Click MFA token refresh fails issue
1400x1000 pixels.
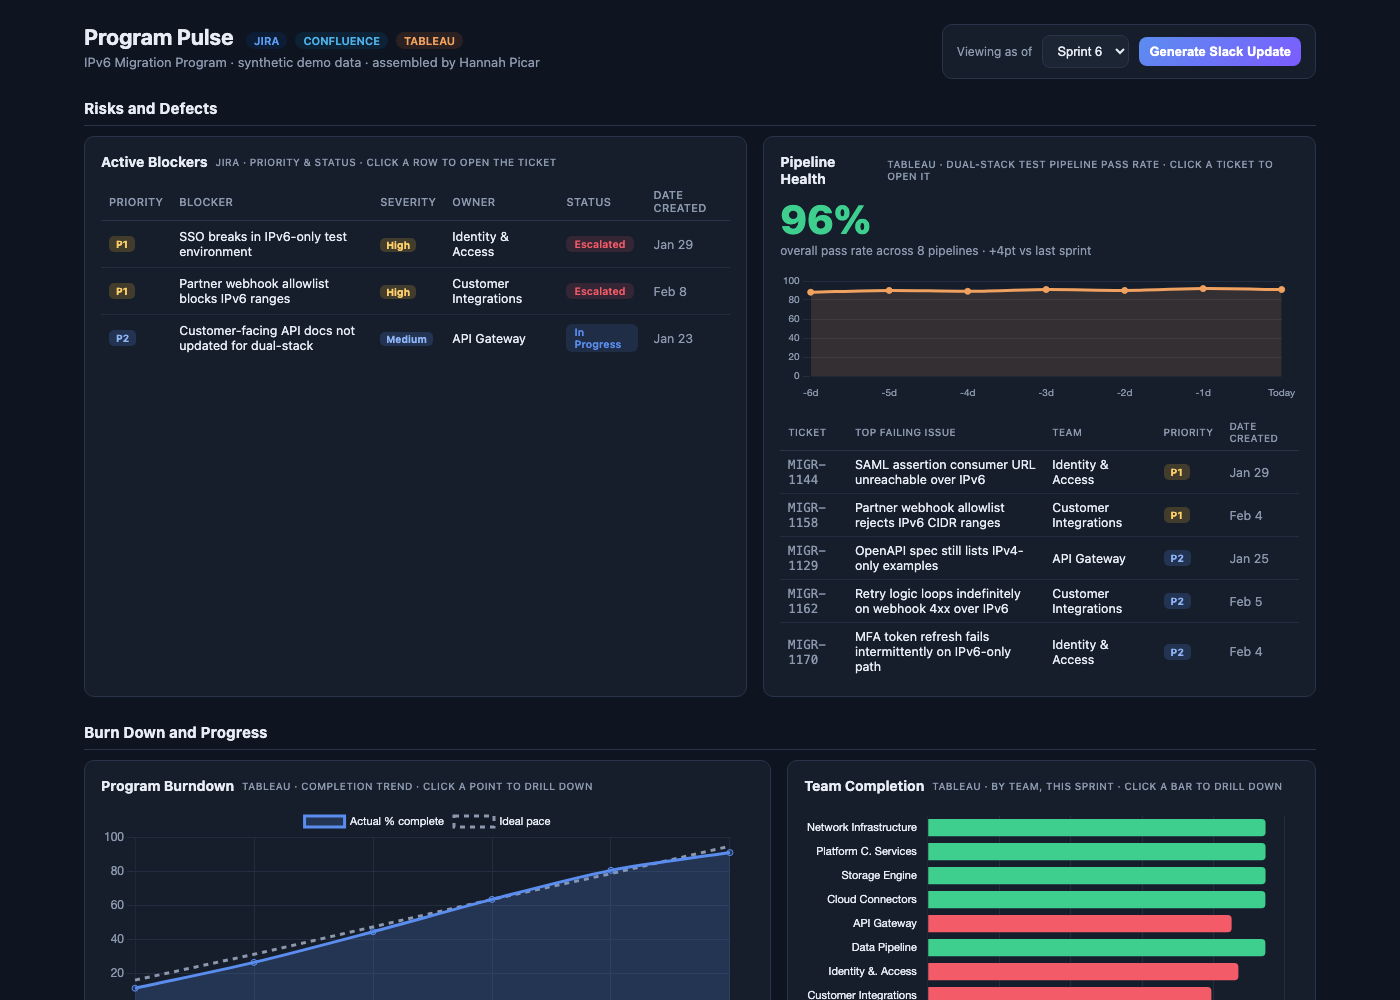pos(933,652)
